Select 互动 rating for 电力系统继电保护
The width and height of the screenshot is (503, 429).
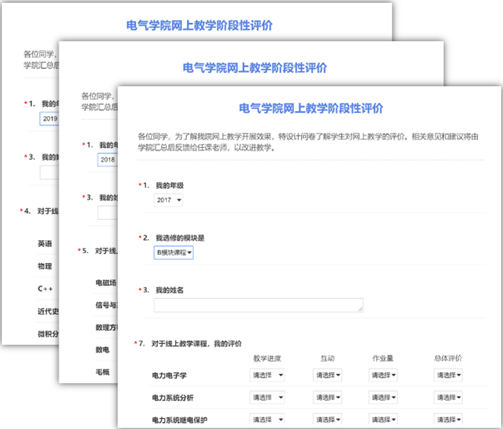click(x=327, y=419)
